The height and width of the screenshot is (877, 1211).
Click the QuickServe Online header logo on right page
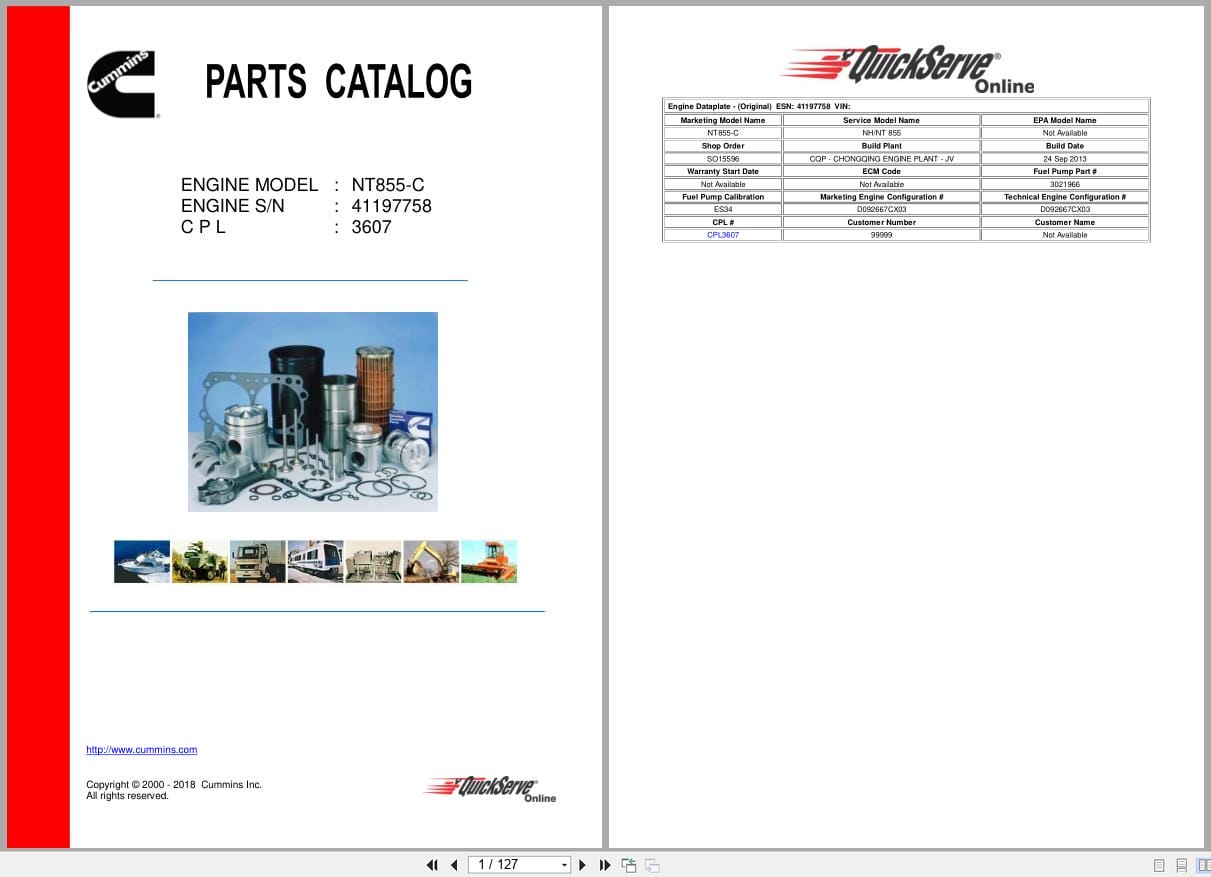coord(908,68)
